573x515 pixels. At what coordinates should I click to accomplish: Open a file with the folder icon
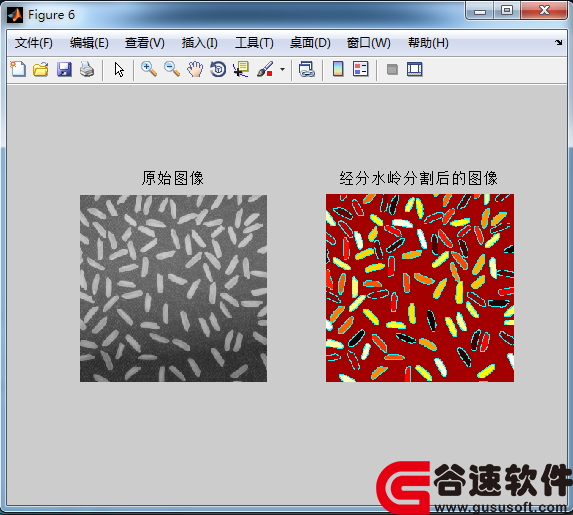coord(41,69)
